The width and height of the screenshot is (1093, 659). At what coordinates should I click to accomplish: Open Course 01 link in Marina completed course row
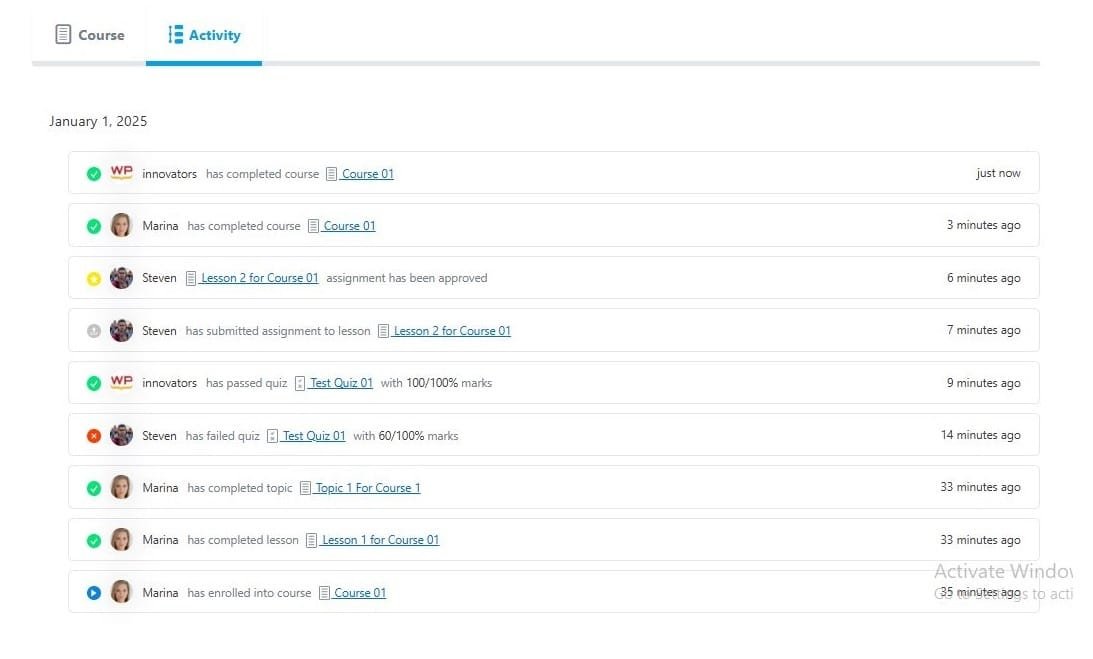pyautogui.click(x=349, y=226)
